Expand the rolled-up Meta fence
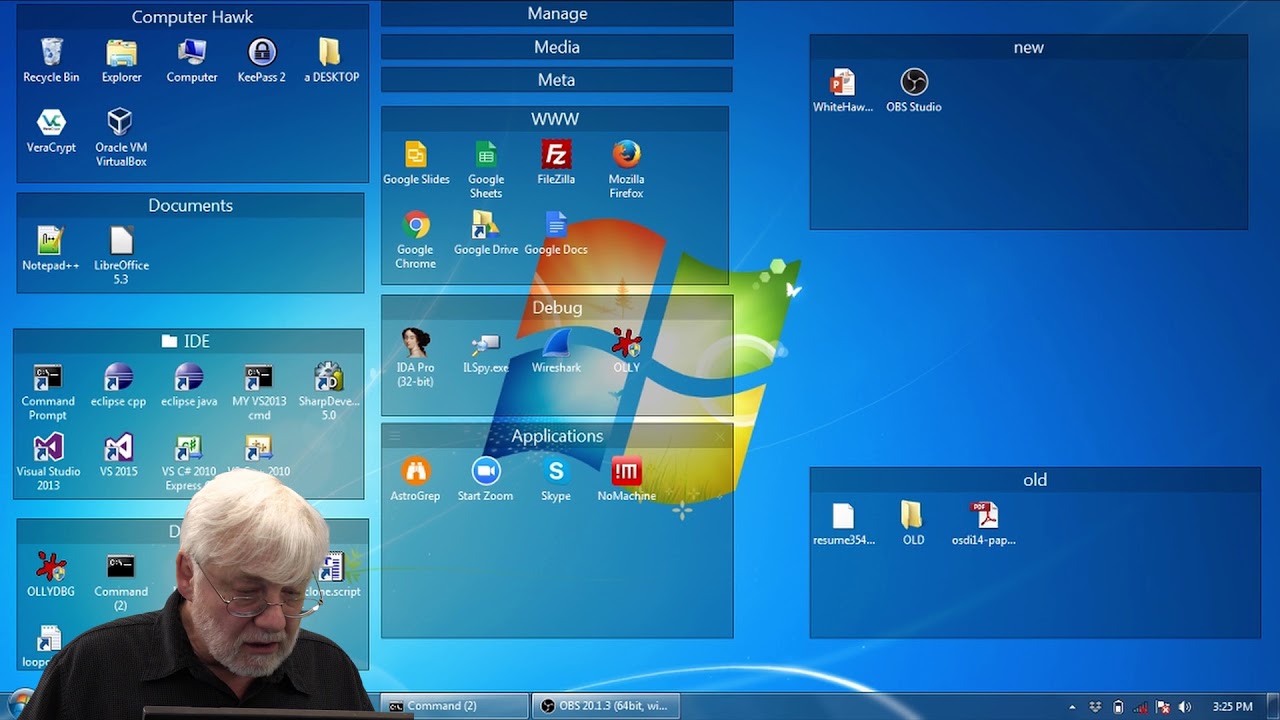Viewport: 1280px width, 720px height. [557, 80]
